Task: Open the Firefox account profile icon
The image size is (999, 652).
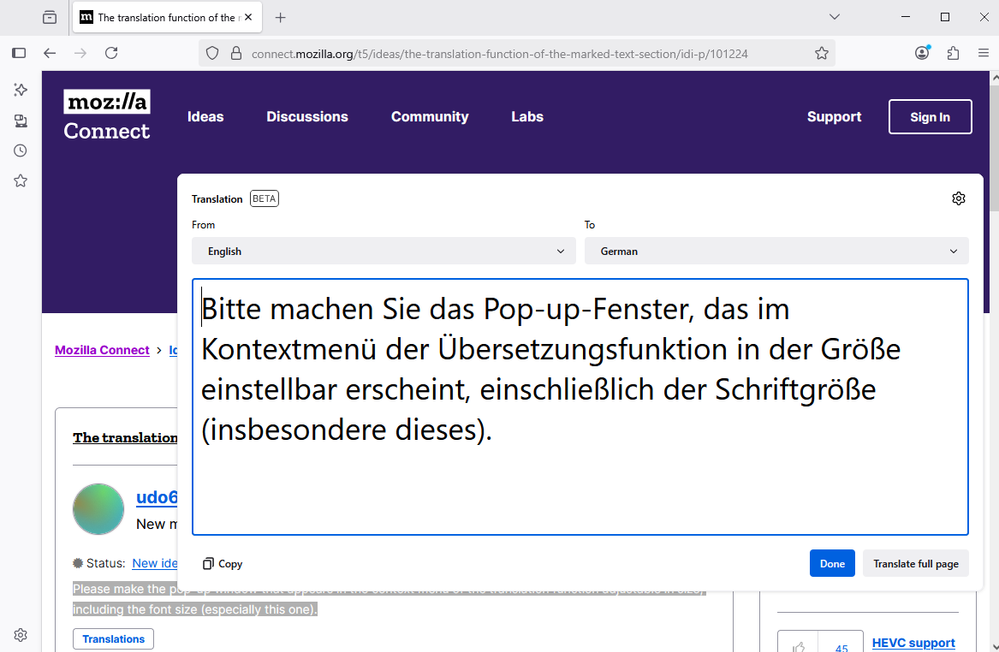Action: coord(922,53)
